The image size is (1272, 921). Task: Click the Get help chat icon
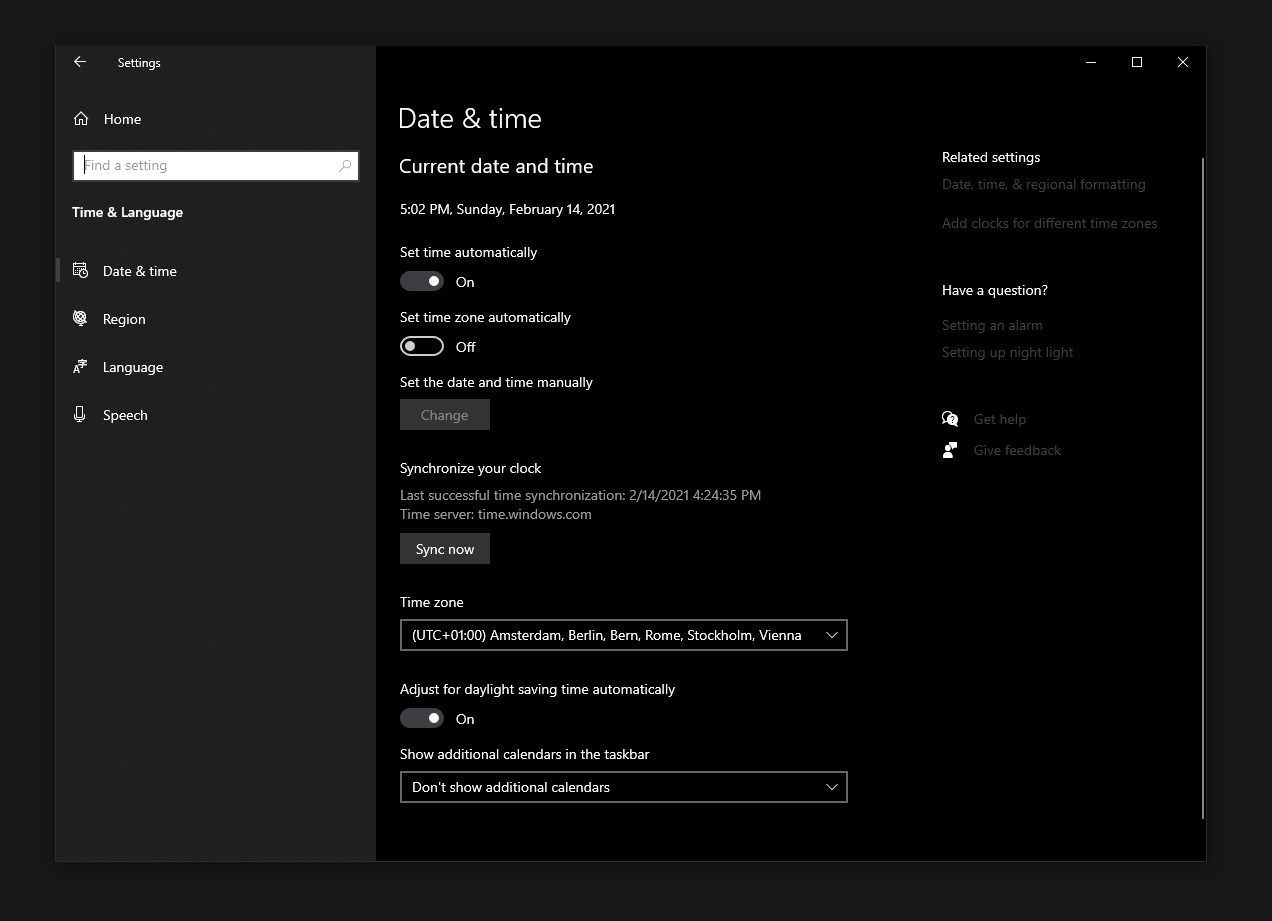pyautogui.click(x=950, y=419)
